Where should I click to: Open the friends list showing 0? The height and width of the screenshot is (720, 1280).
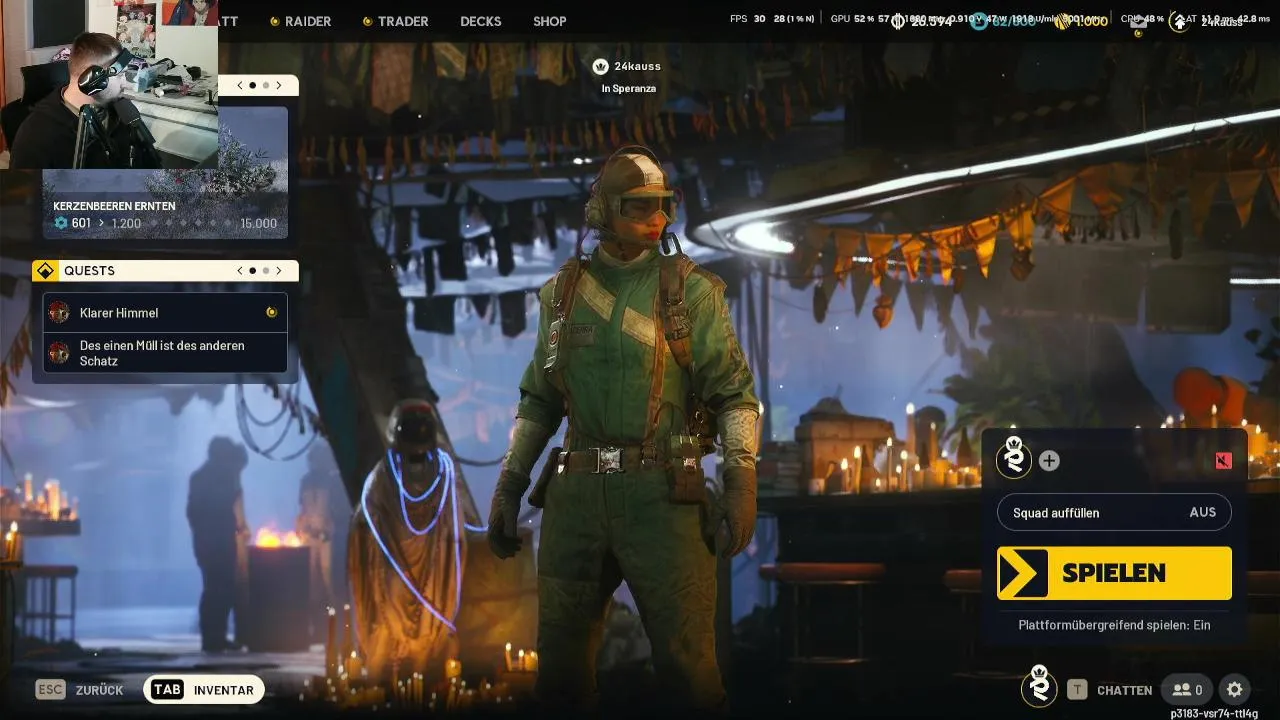pos(1187,690)
